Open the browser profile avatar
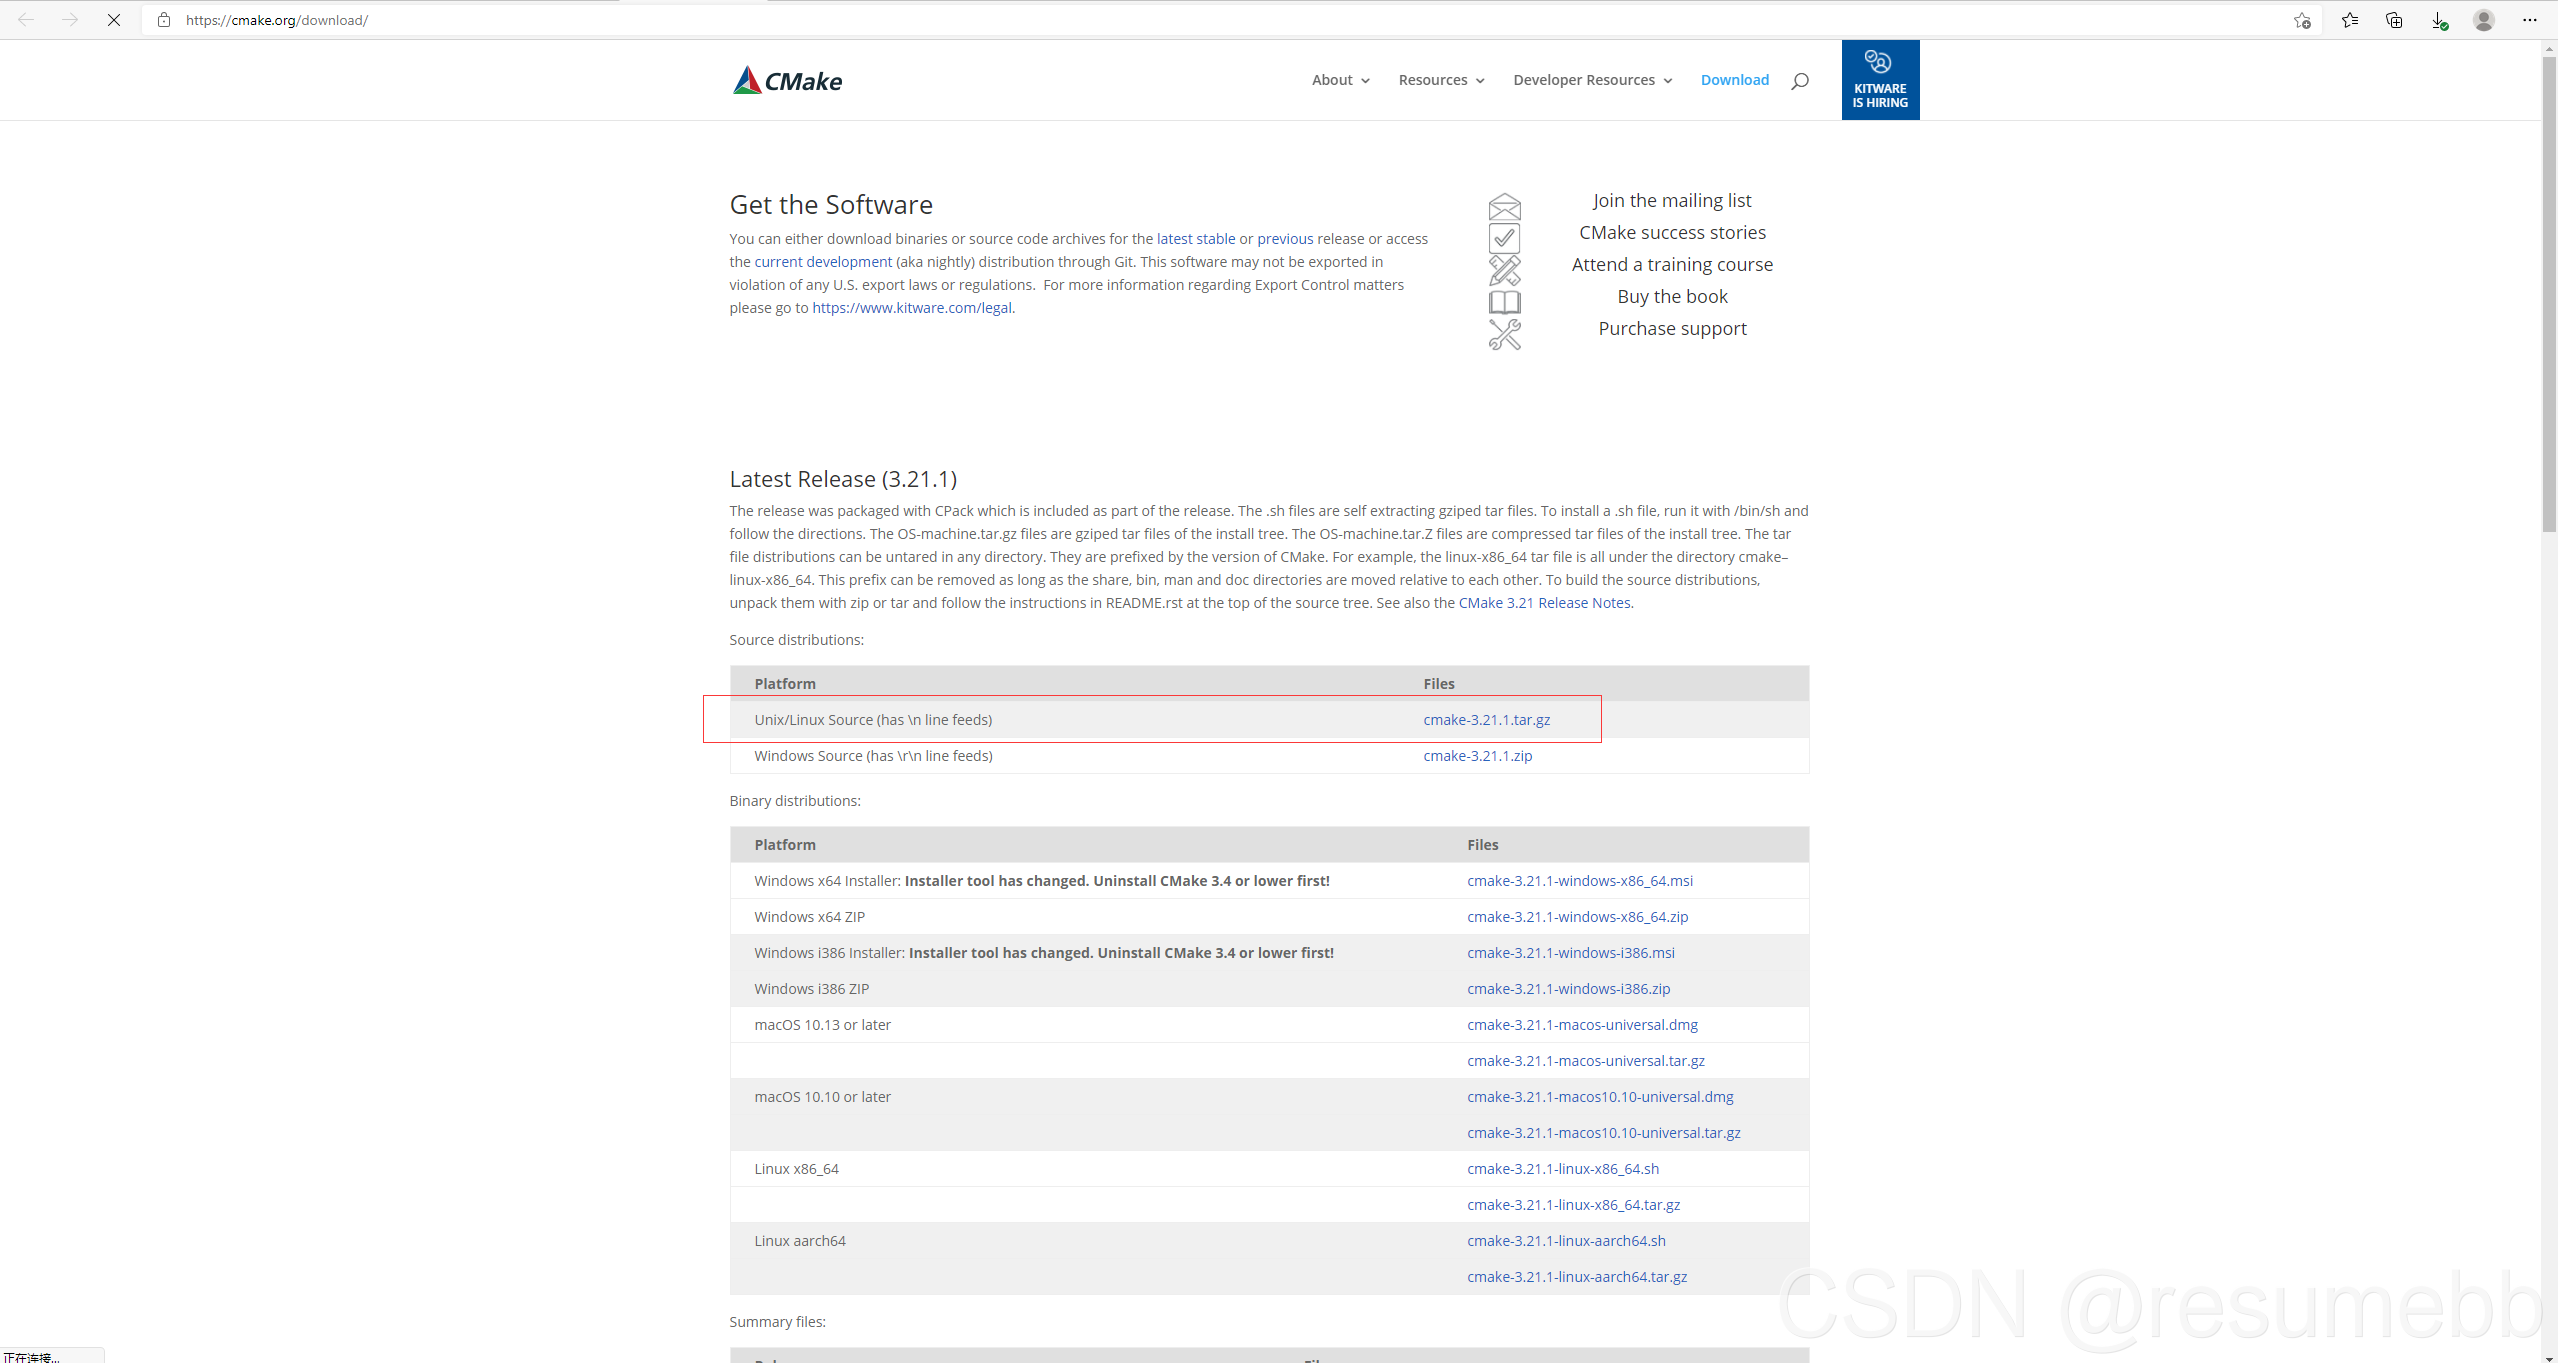Screen dimensions: 2558x1363 pos(2484,20)
